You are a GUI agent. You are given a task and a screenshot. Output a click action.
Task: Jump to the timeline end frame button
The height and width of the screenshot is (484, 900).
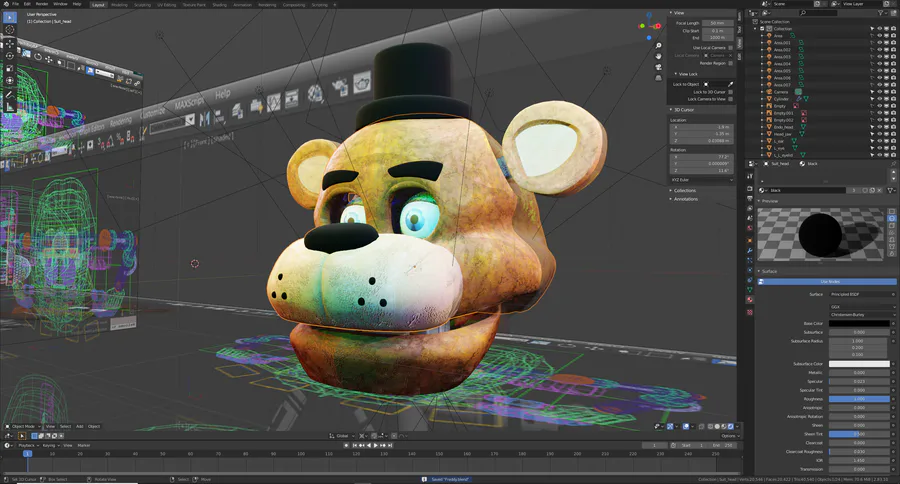point(391,446)
